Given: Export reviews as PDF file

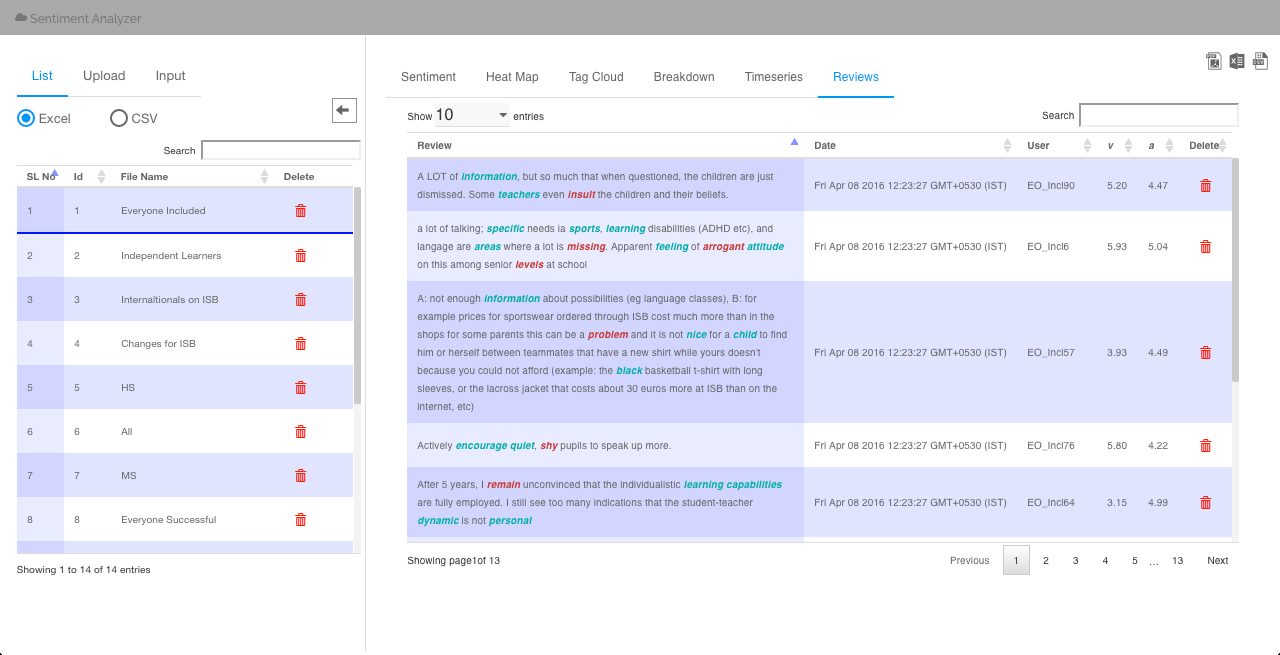Looking at the screenshot, I should 1214,61.
